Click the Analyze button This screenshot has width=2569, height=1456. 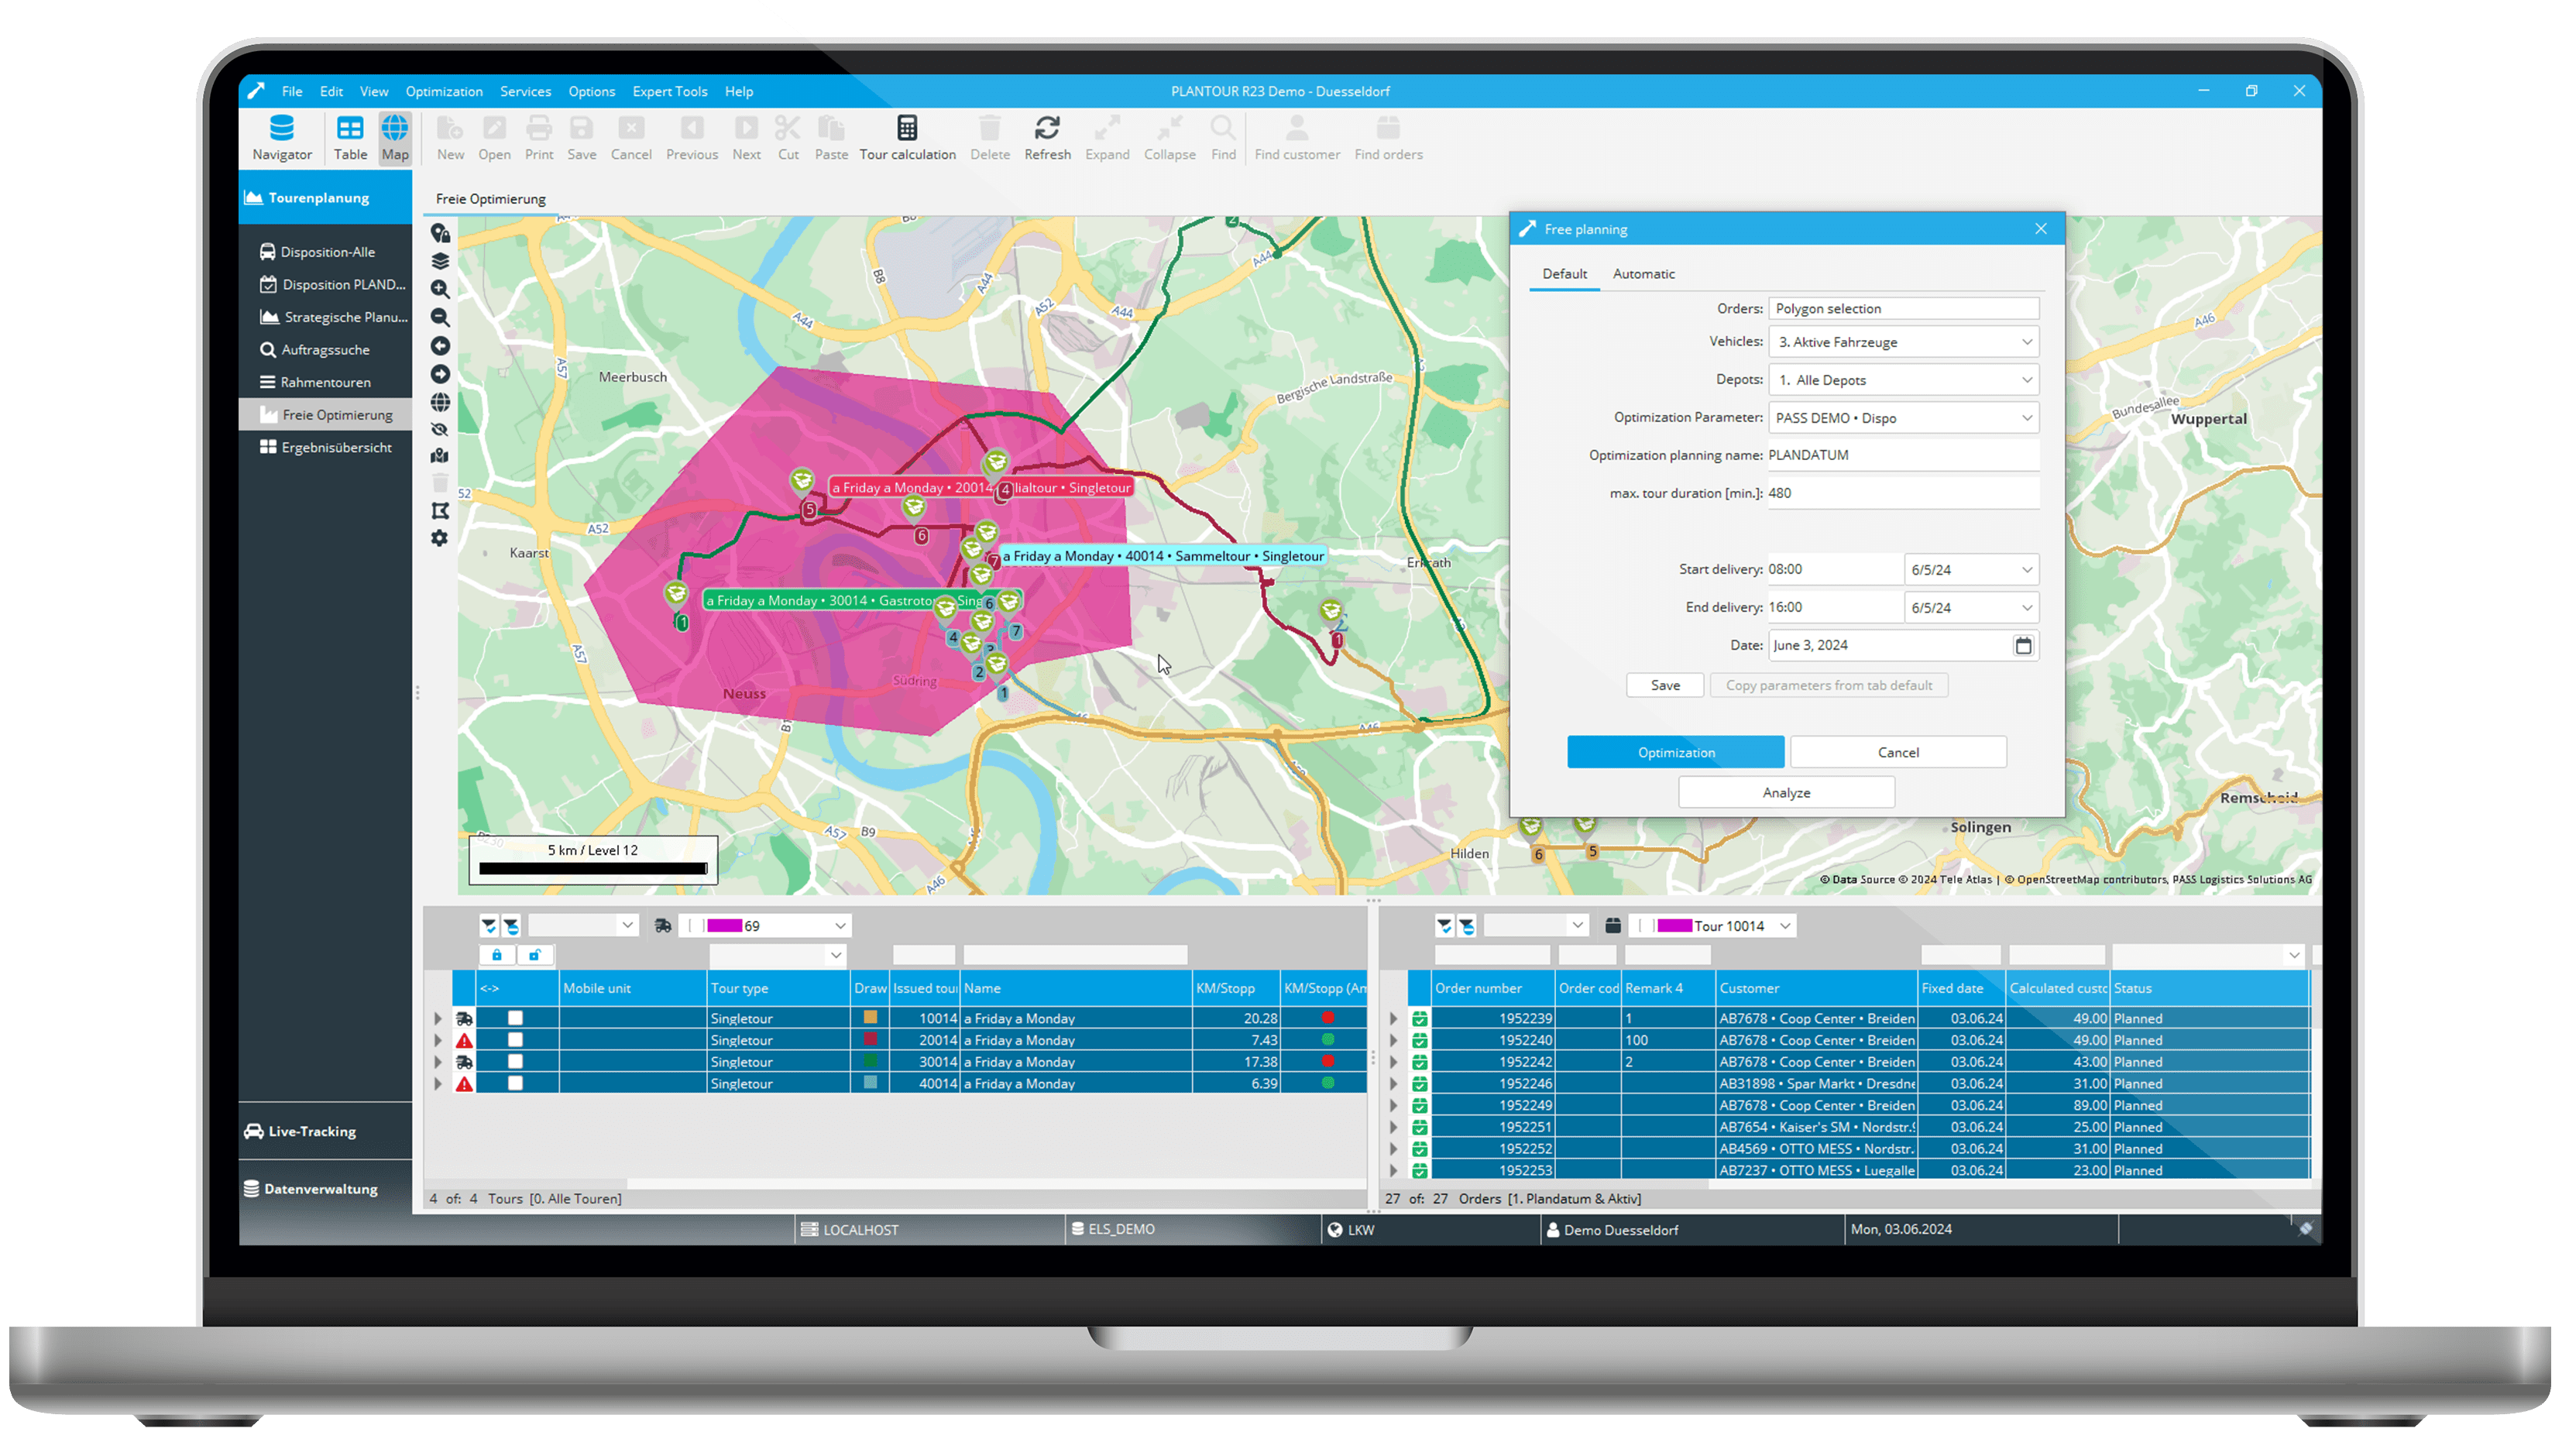(x=1786, y=791)
